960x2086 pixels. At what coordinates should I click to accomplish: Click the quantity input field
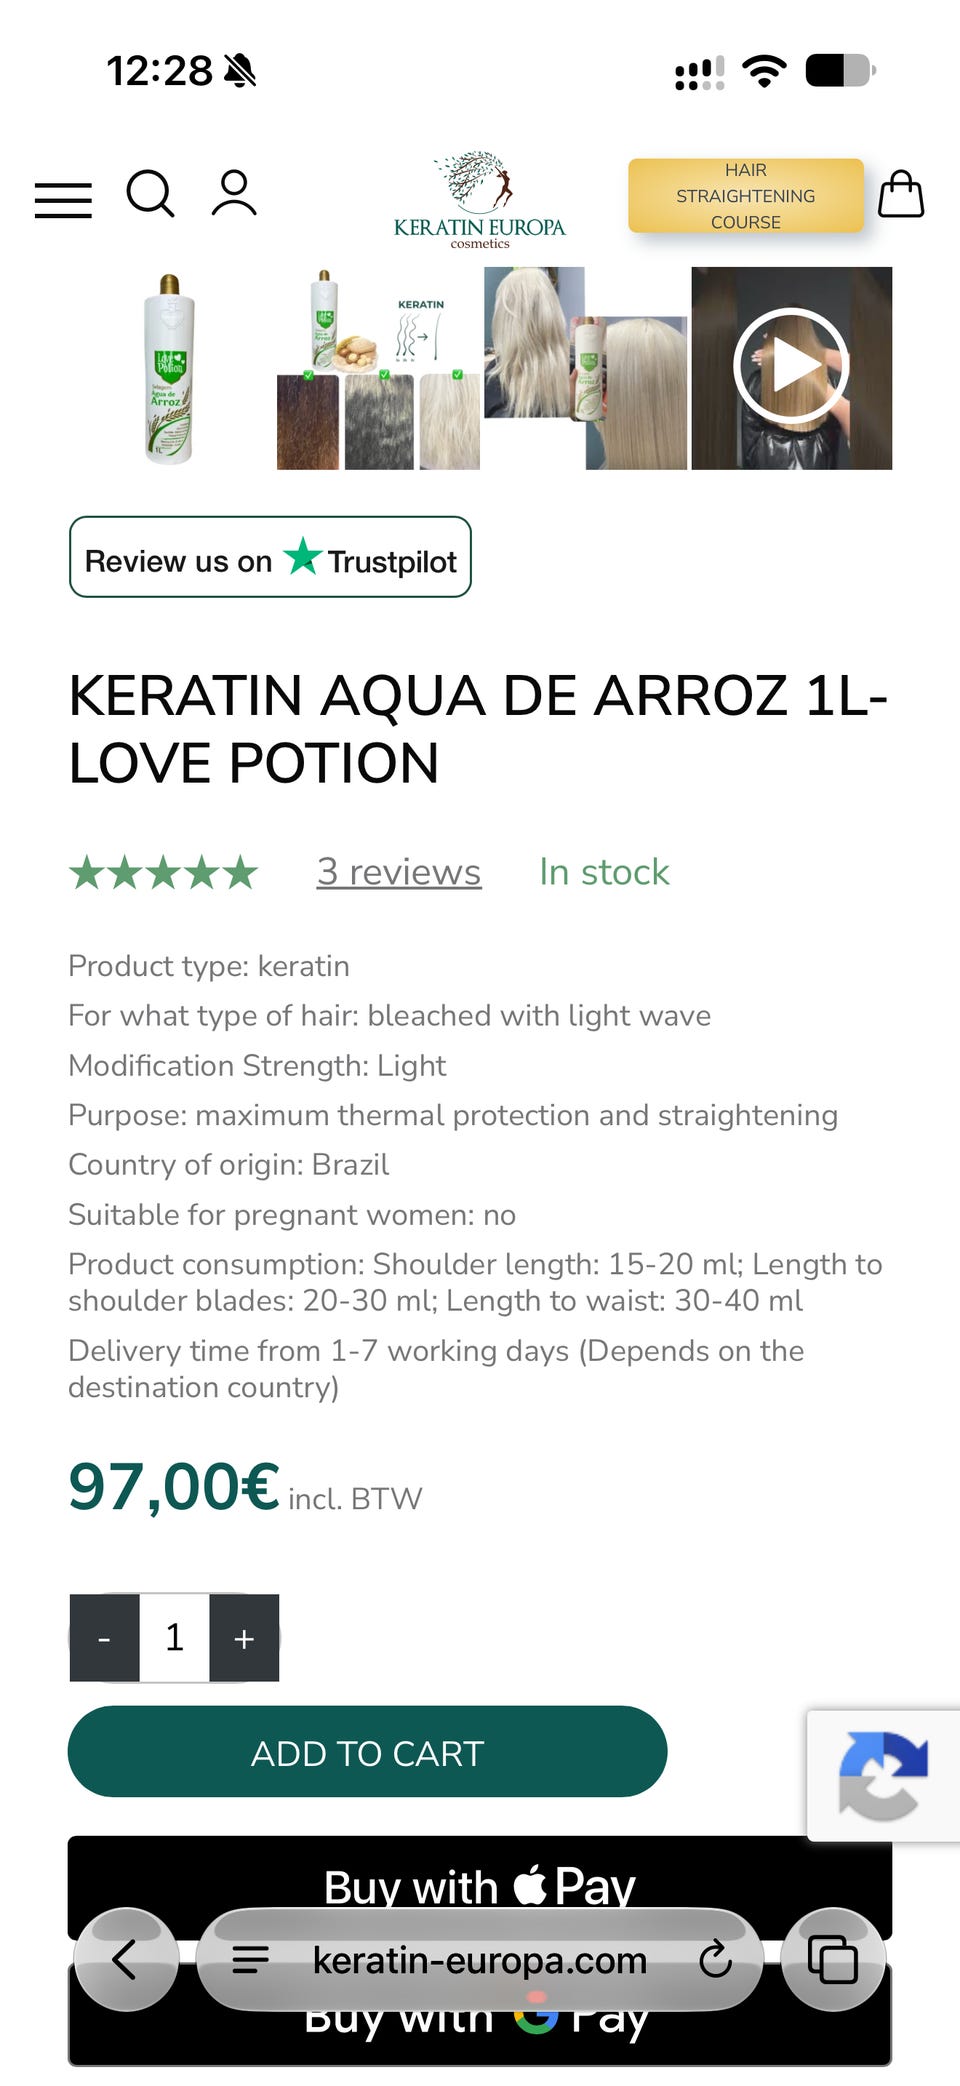(174, 1638)
